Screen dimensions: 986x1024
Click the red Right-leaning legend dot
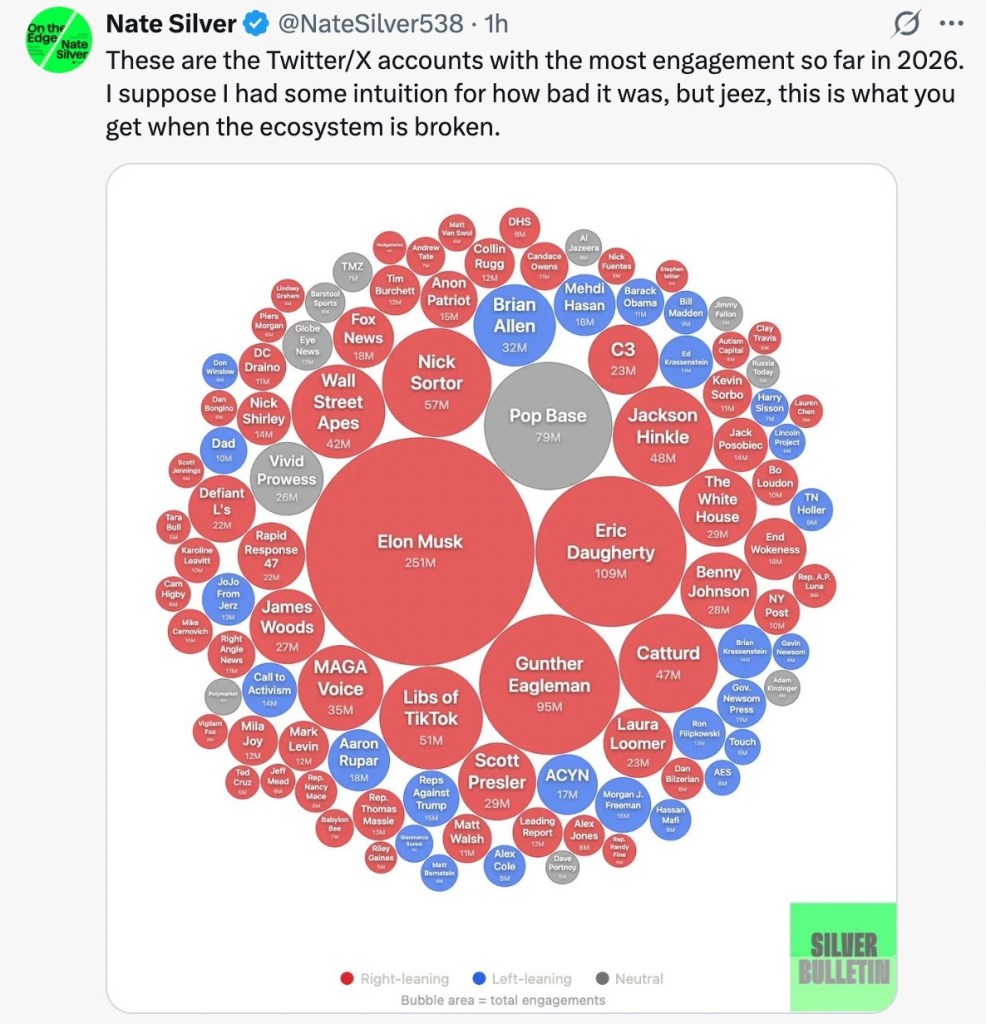point(346,978)
